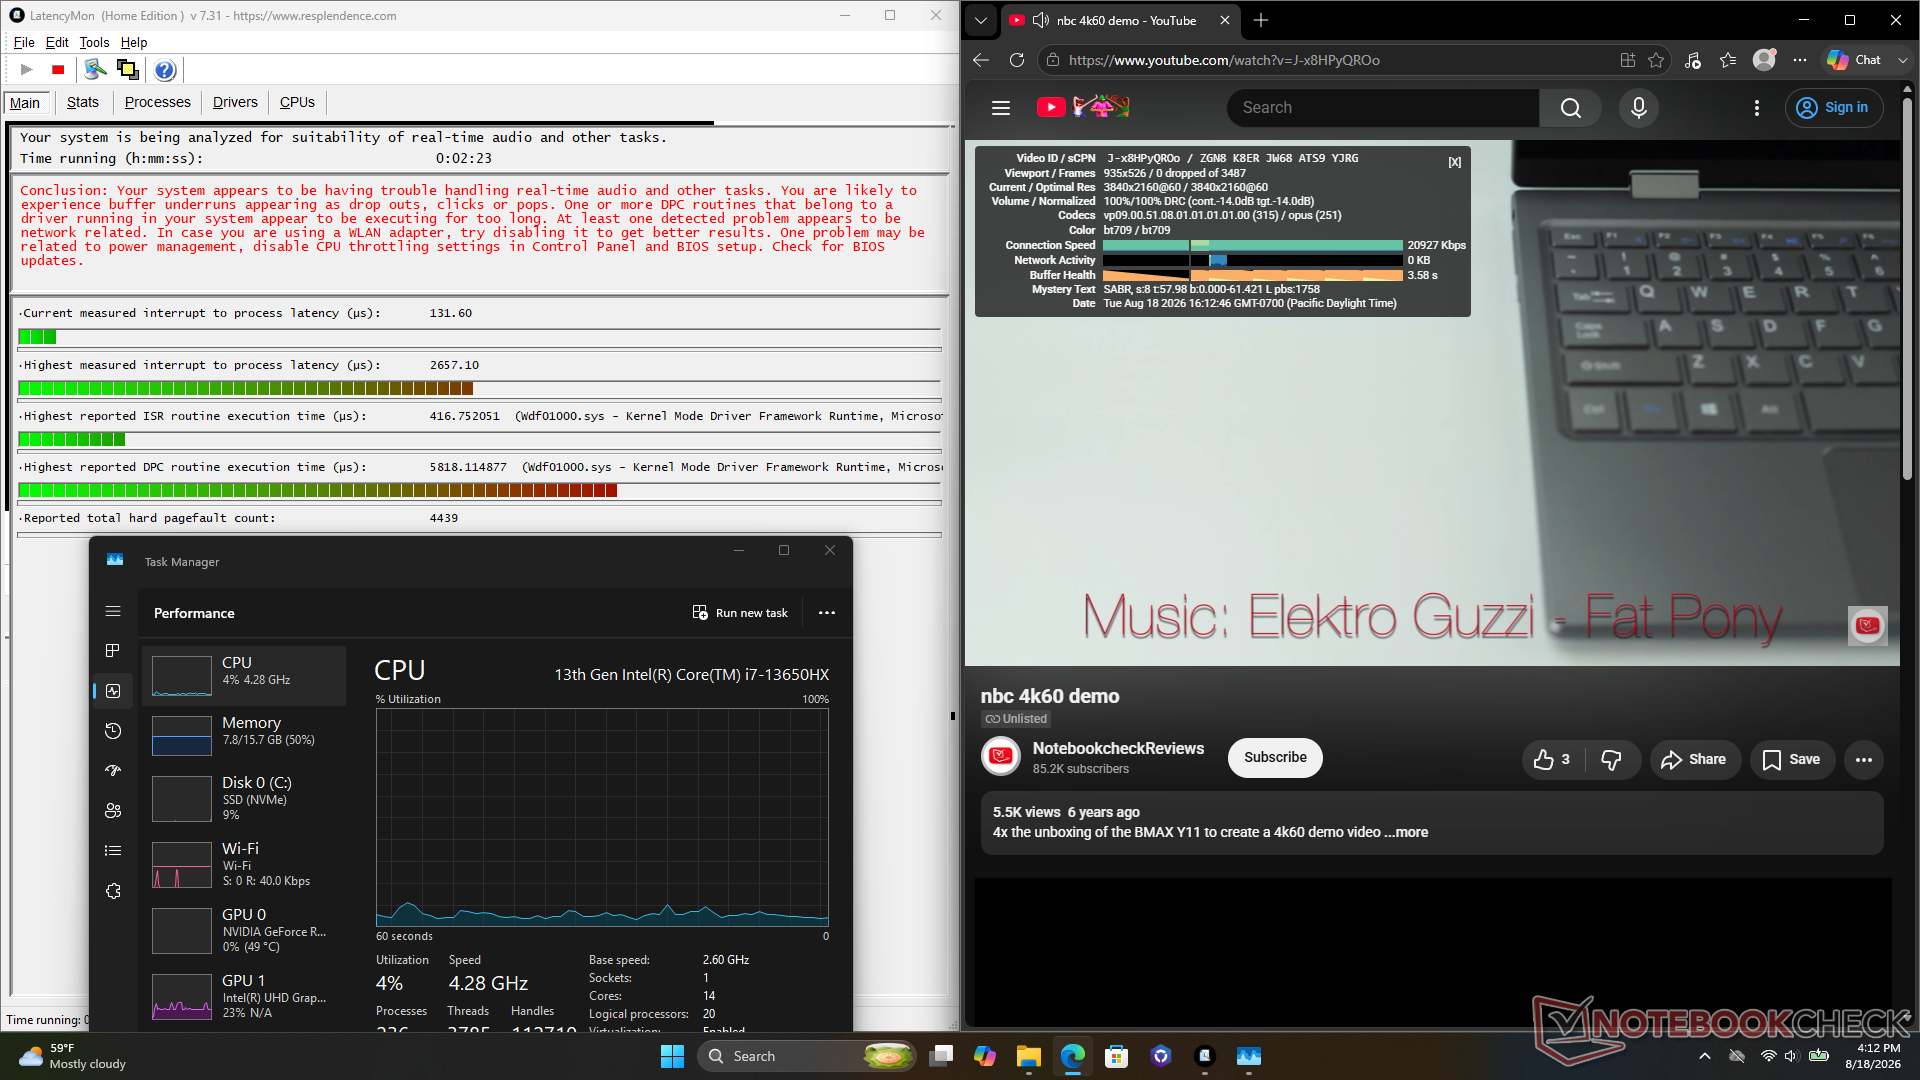
Task: Search YouTube with your voice microphone
Action: tap(1639, 108)
